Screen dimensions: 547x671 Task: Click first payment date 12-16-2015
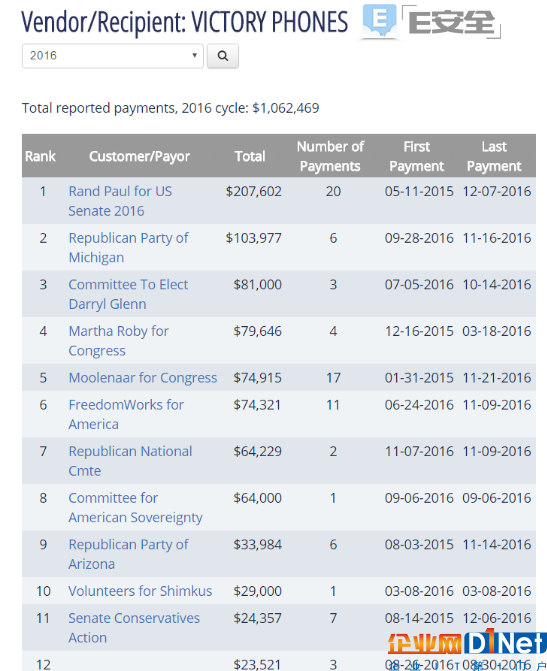coord(419,331)
